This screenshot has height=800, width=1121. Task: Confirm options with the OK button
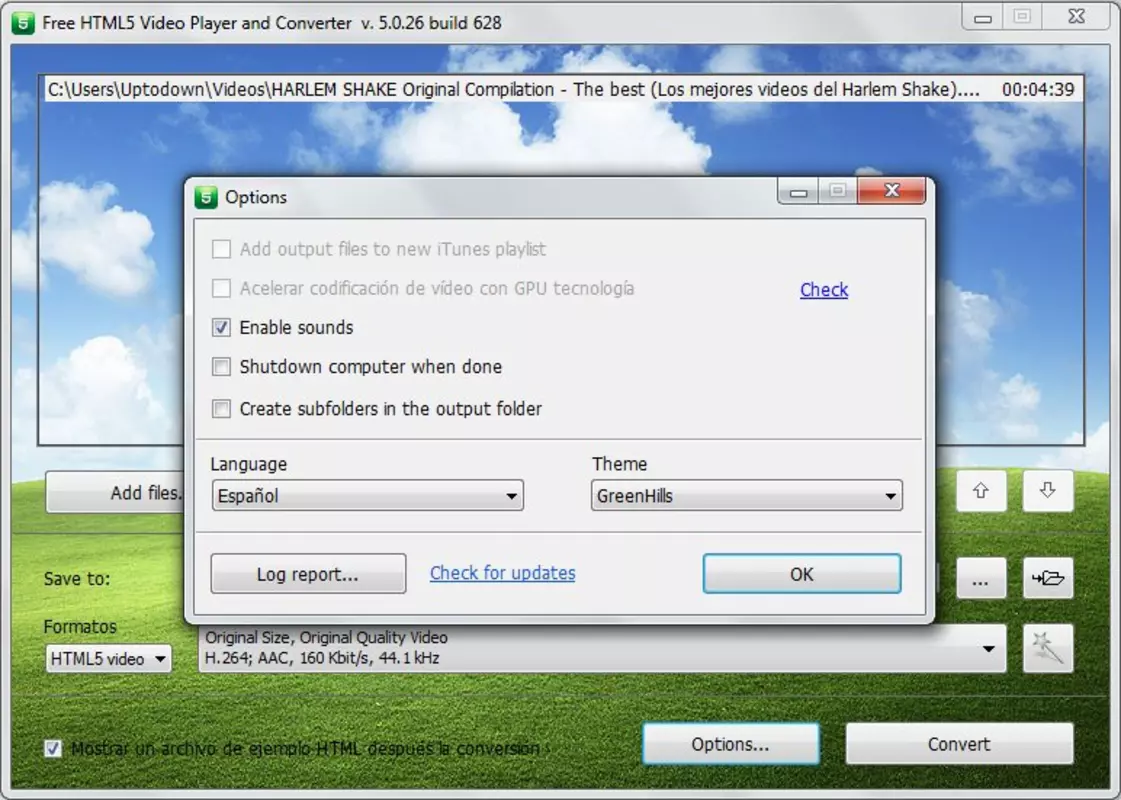[x=801, y=573]
